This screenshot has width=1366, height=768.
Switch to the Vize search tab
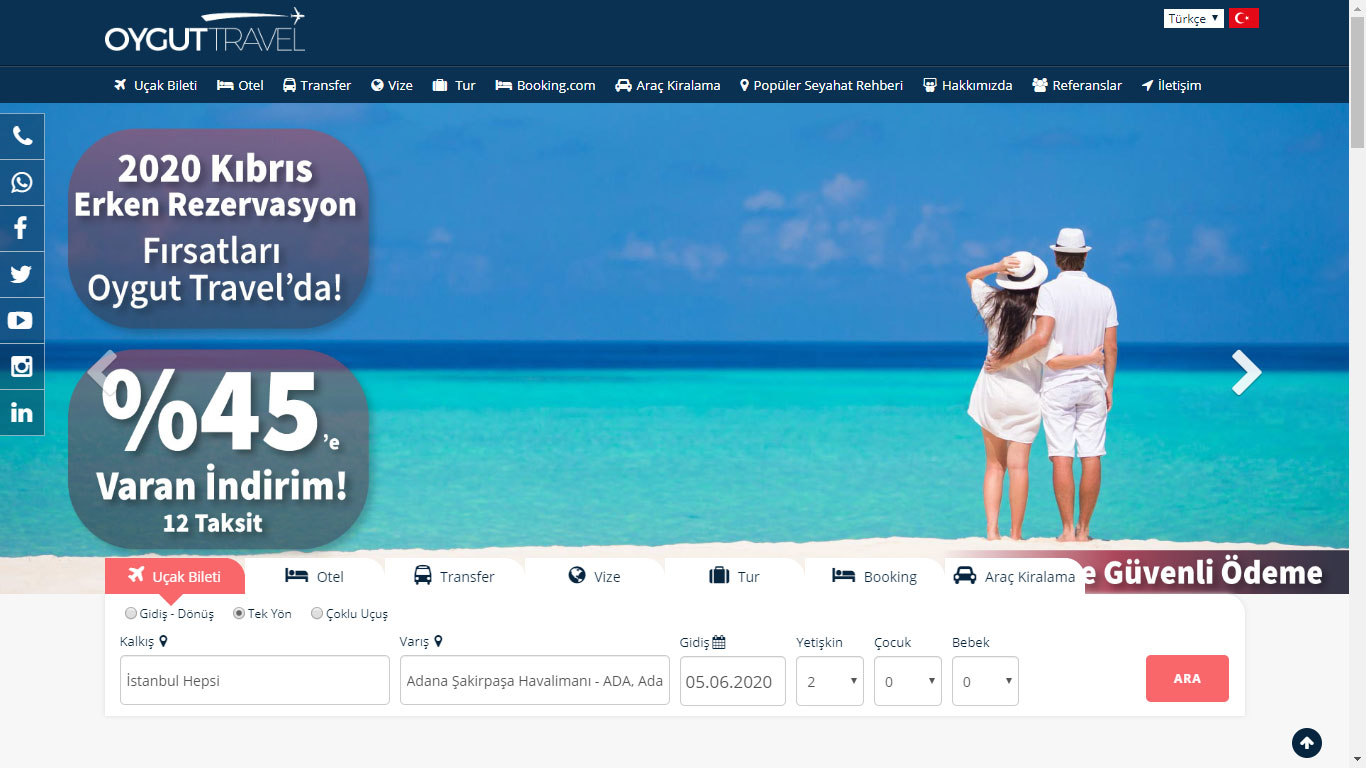tap(595, 576)
